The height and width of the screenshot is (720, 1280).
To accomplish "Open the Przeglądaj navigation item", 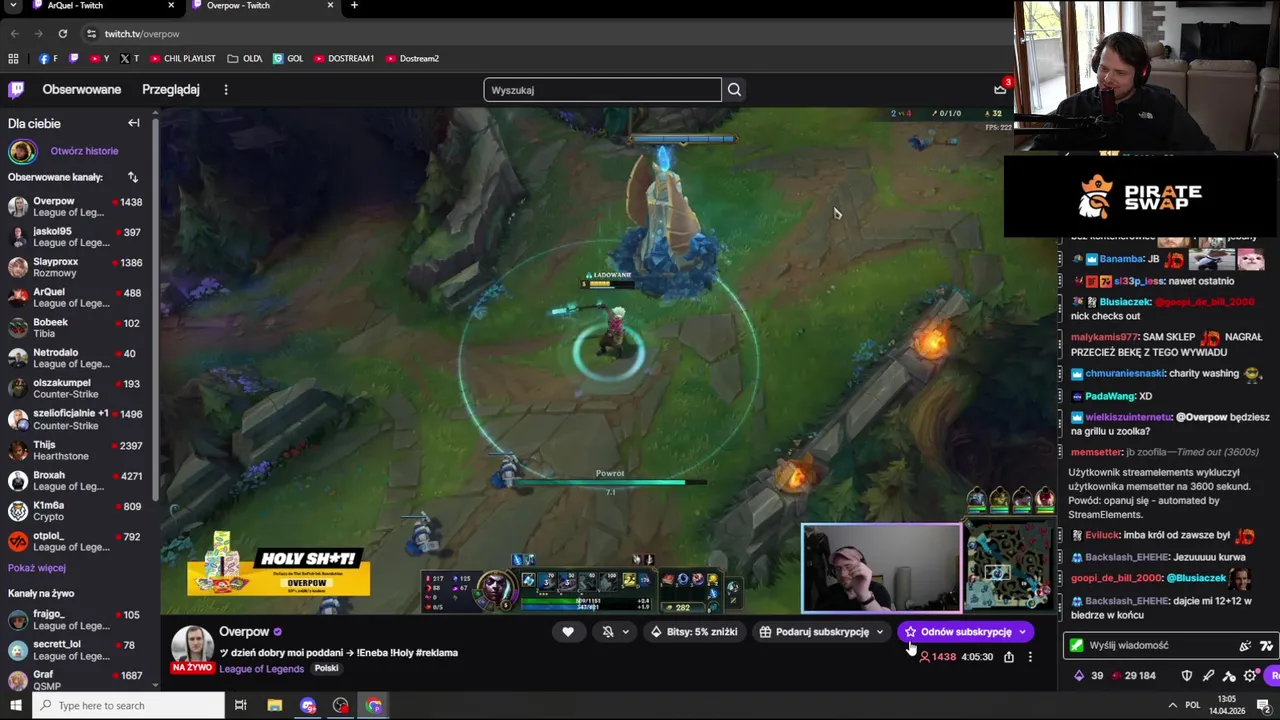I will pyautogui.click(x=171, y=90).
